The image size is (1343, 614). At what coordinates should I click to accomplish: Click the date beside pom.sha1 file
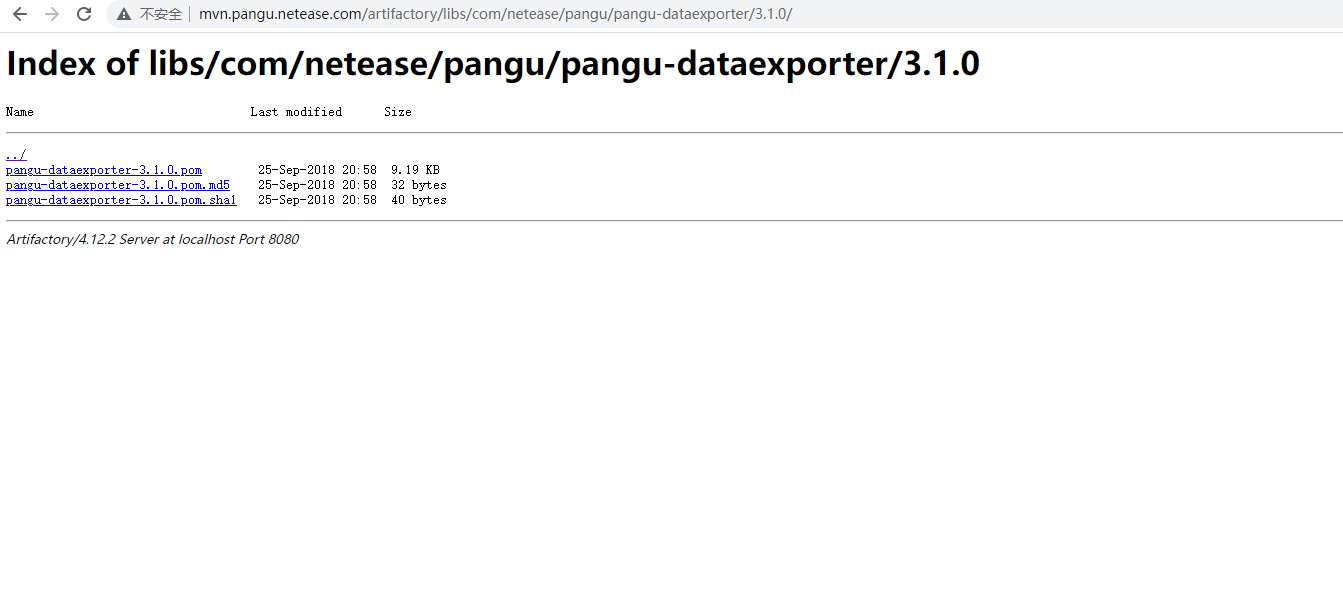(317, 200)
